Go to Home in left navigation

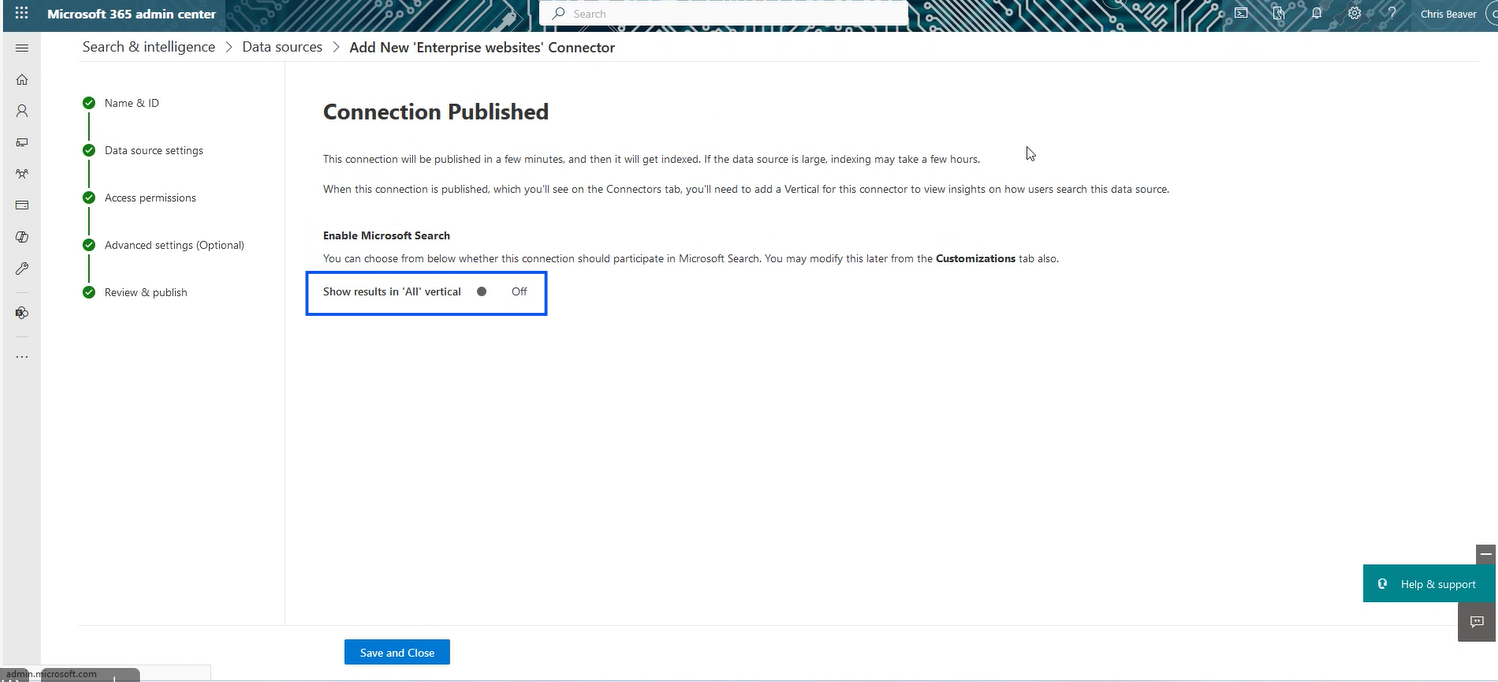coord(21,80)
